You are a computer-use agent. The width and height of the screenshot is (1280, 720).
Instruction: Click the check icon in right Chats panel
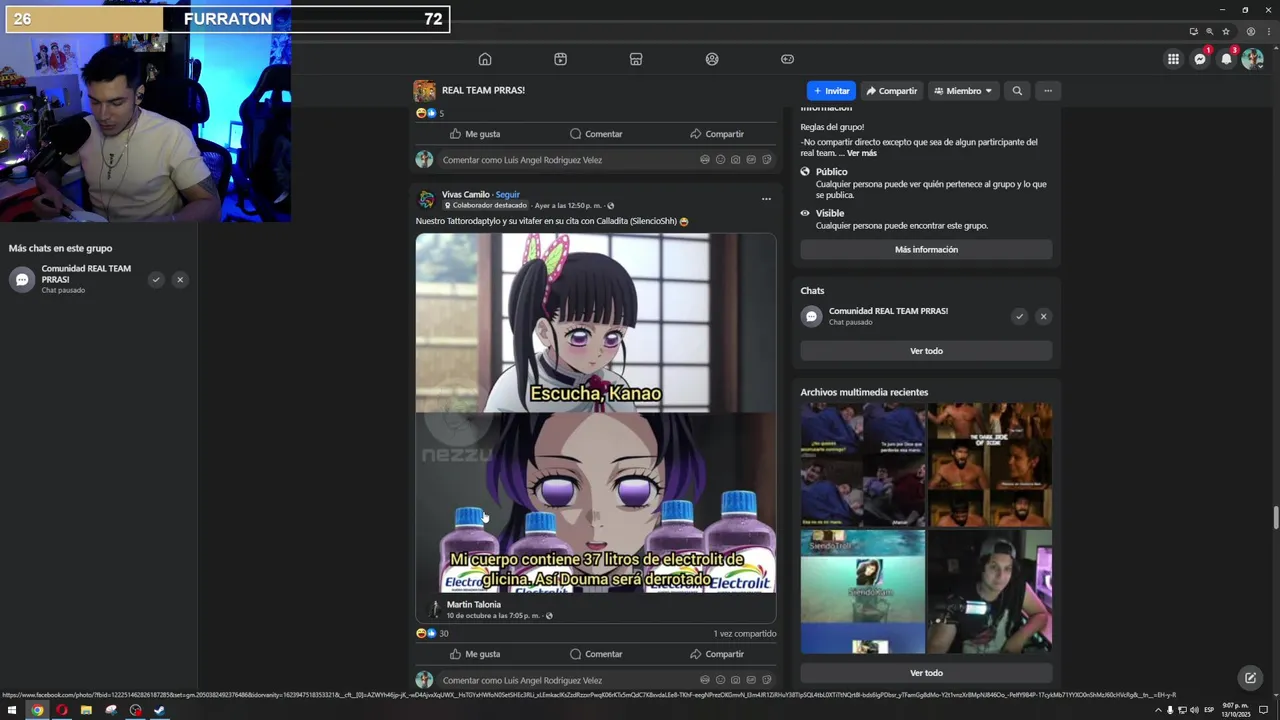click(x=1019, y=316)
